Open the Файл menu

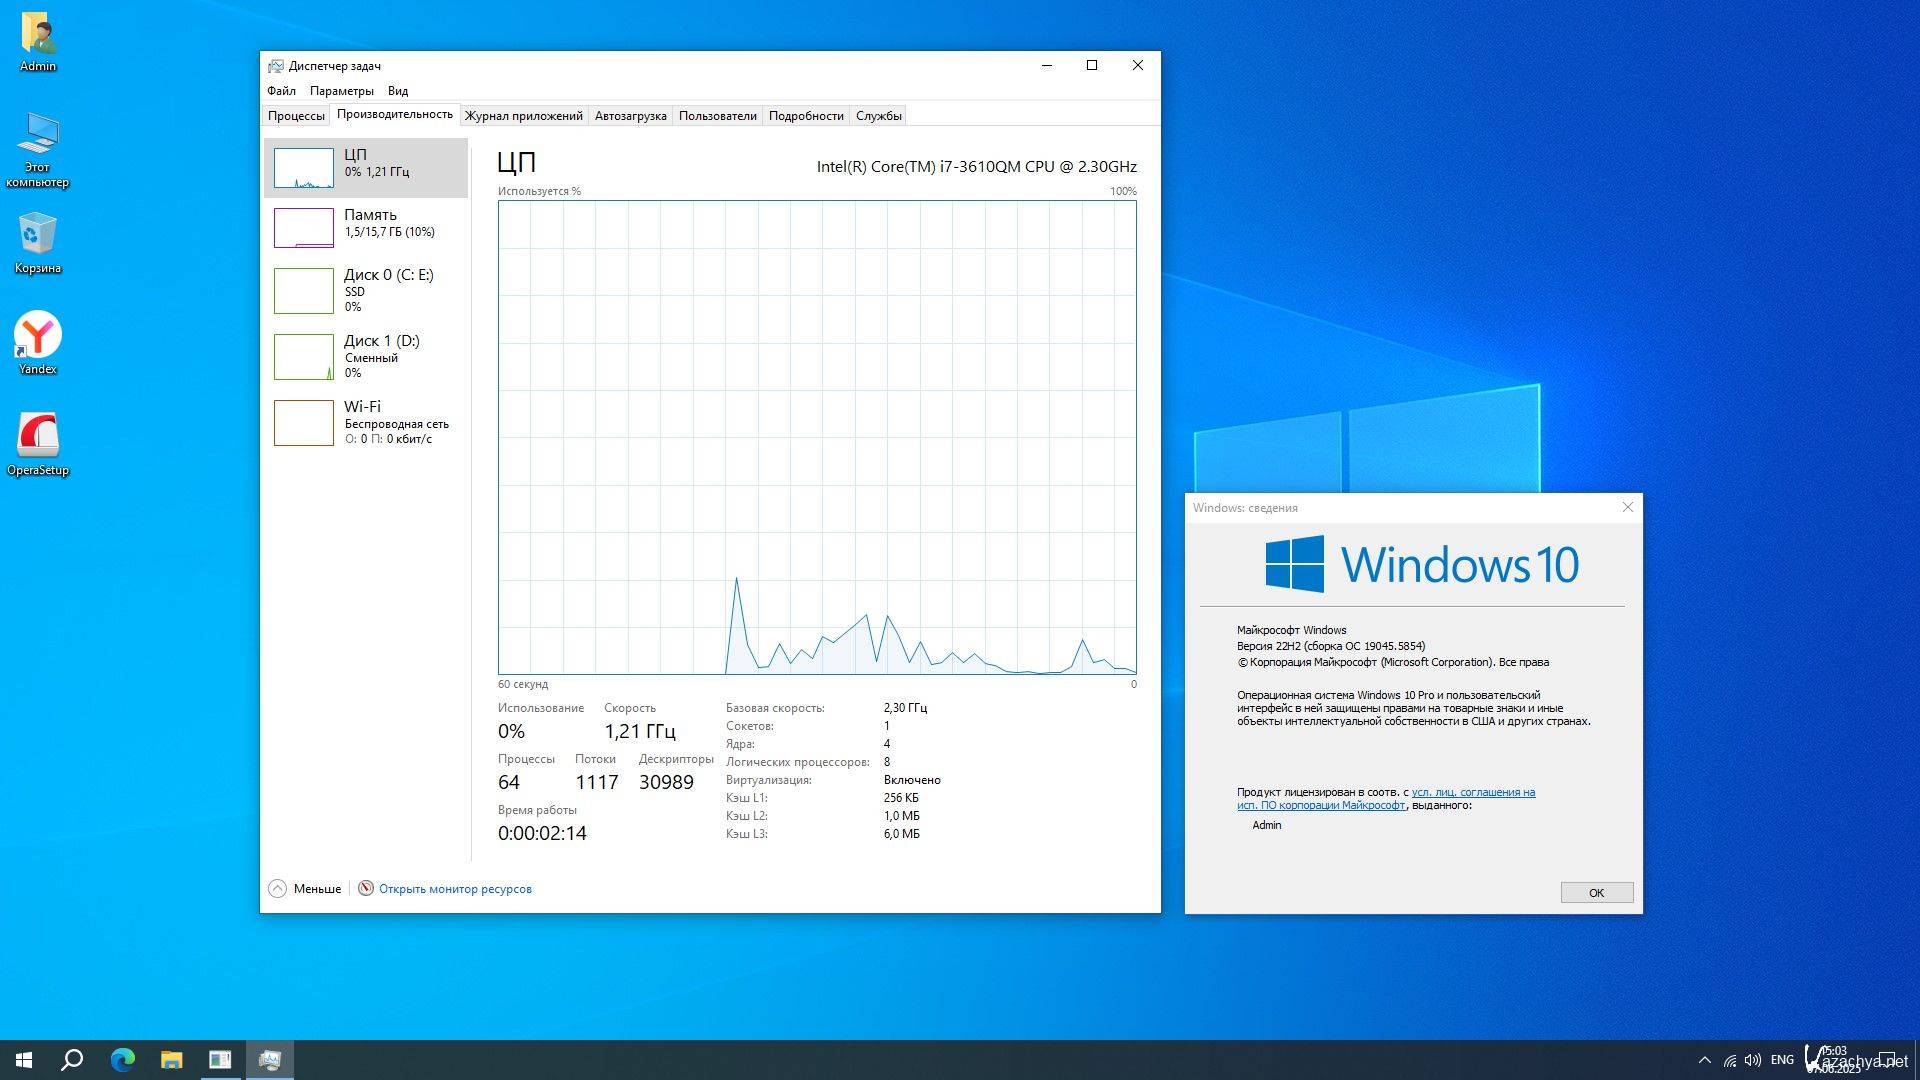tap(281, 91)
